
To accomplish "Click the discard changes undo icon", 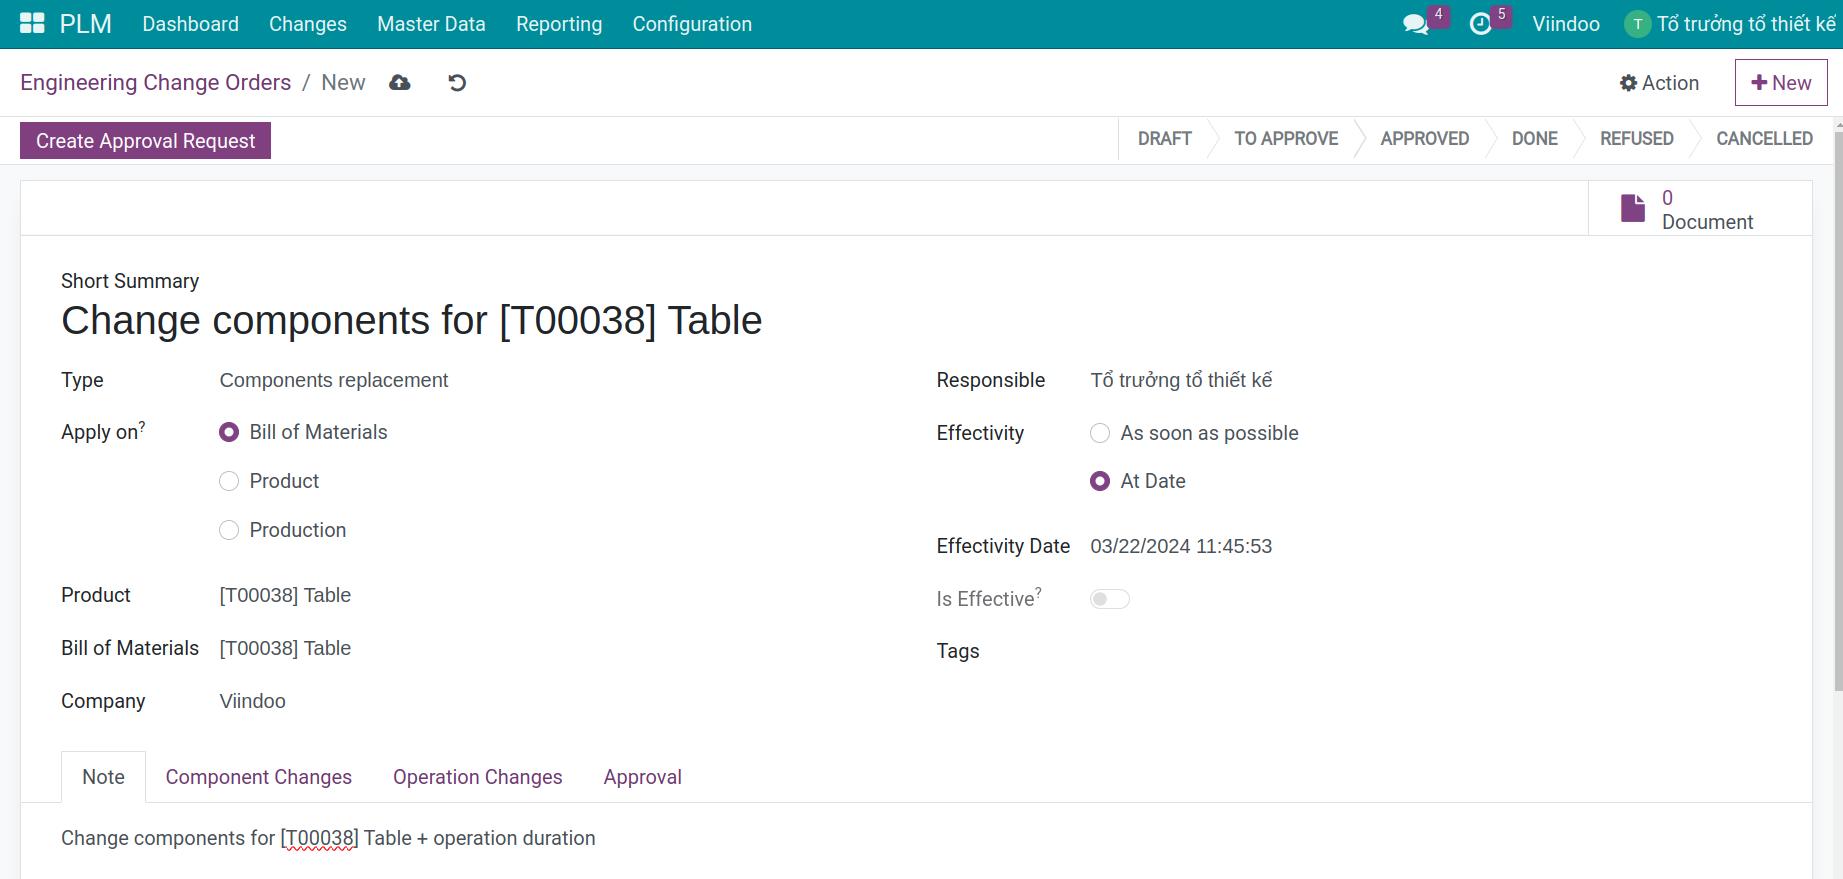I will (457, 83).
